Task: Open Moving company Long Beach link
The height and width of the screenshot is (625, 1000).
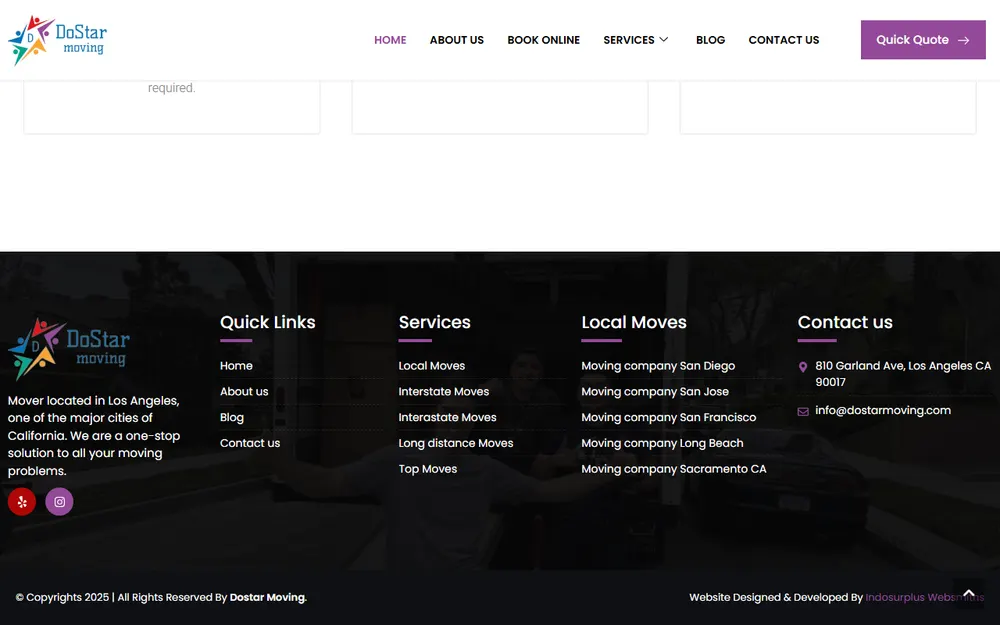Action: tap(662, 443)
